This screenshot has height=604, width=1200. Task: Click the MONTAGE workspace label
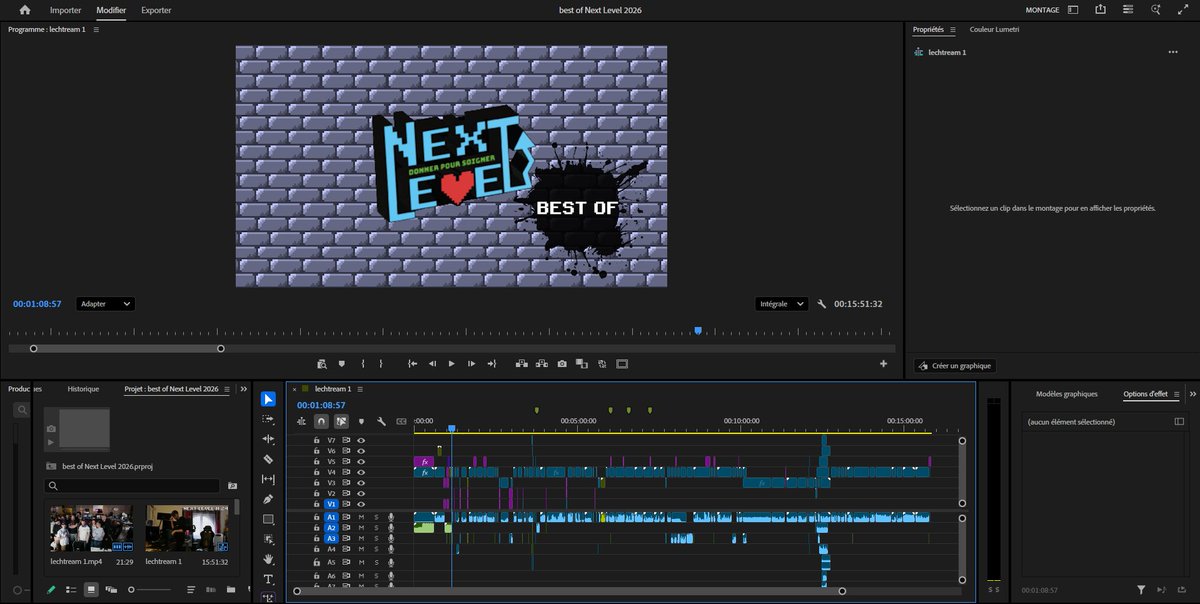[x=1042, y=10]
